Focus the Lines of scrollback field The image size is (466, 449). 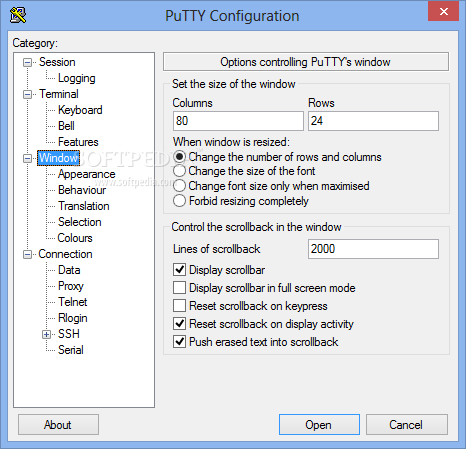(x=373, y=249)
